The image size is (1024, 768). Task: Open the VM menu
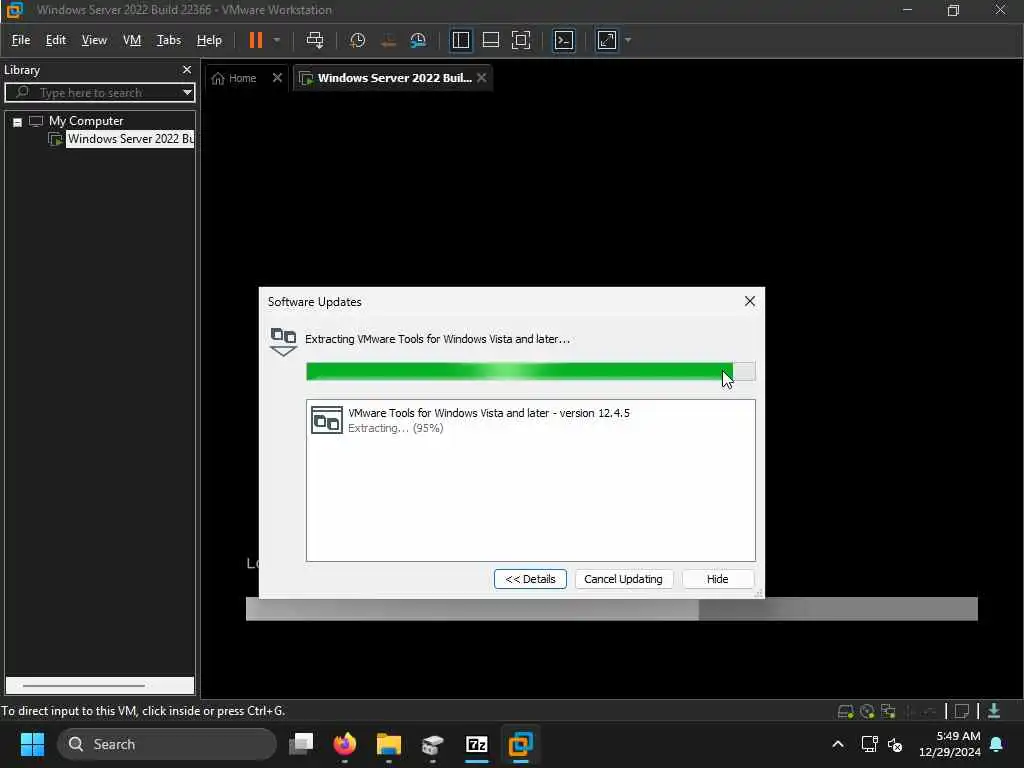(132, 40)
